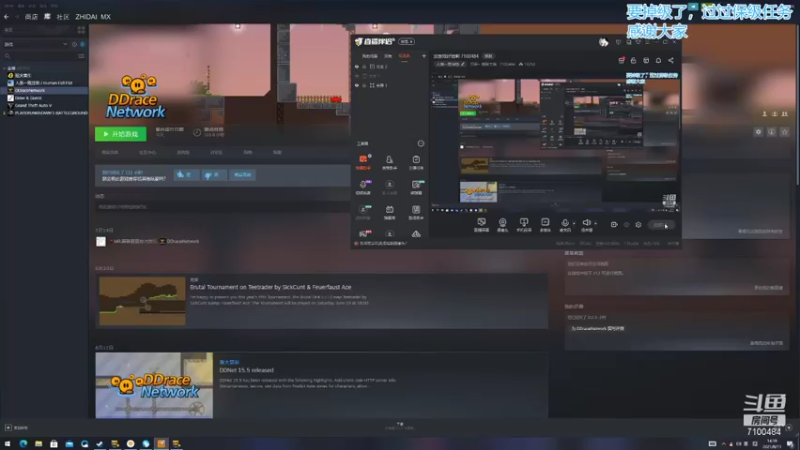This screenshot has width=800, height=450.
Task: Open streaming app settings gear
Action: coord(638,224)
